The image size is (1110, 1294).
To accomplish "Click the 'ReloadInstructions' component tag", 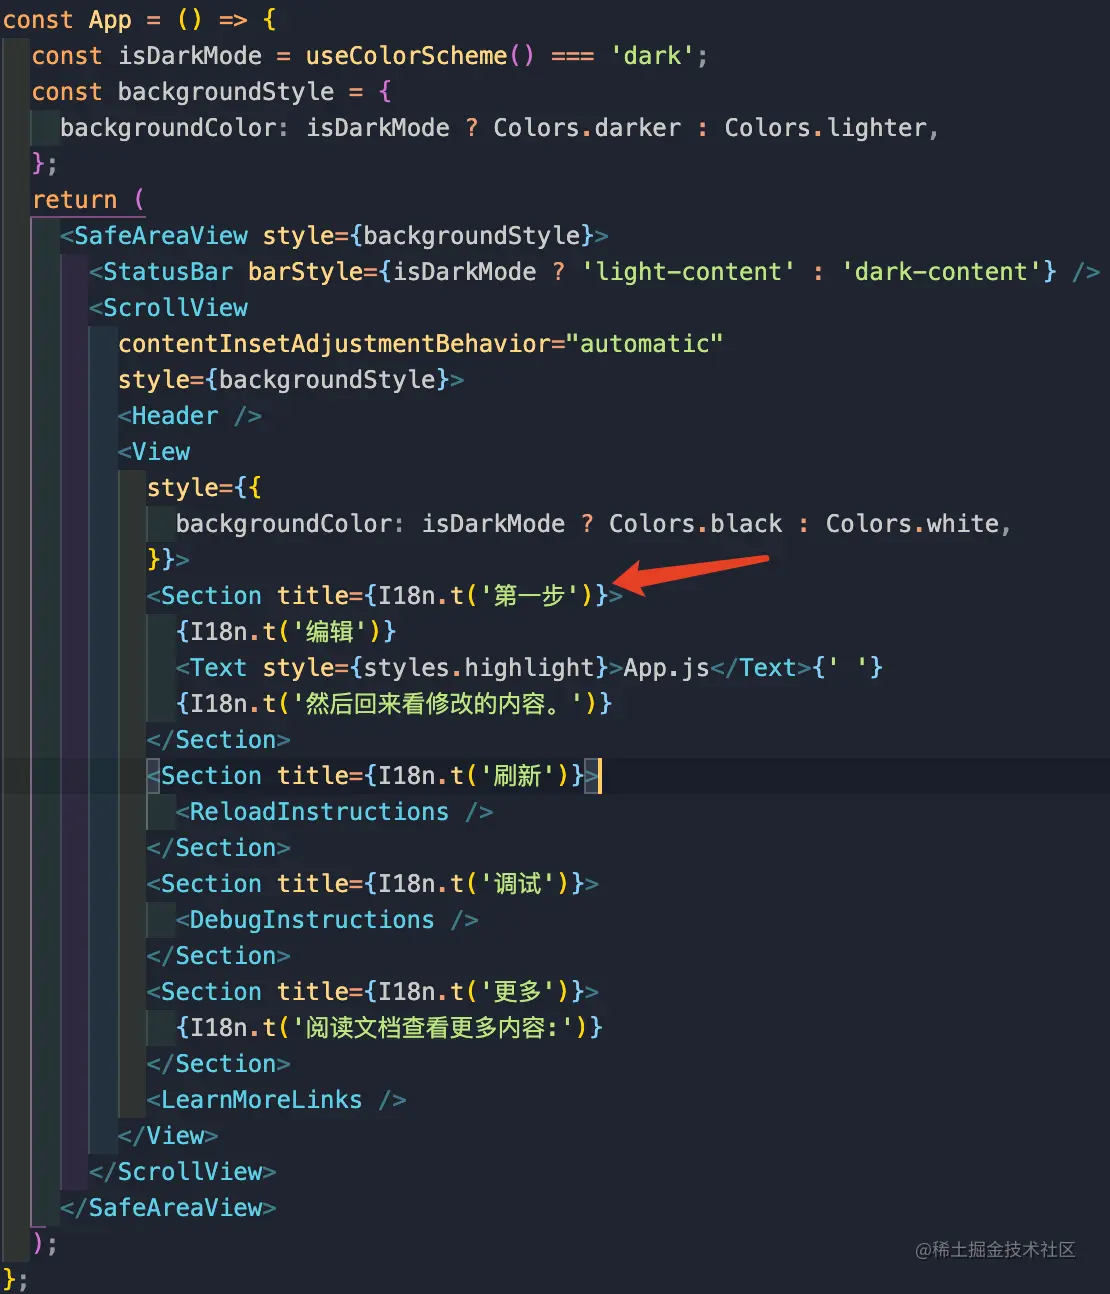I will tap(319, 812).
